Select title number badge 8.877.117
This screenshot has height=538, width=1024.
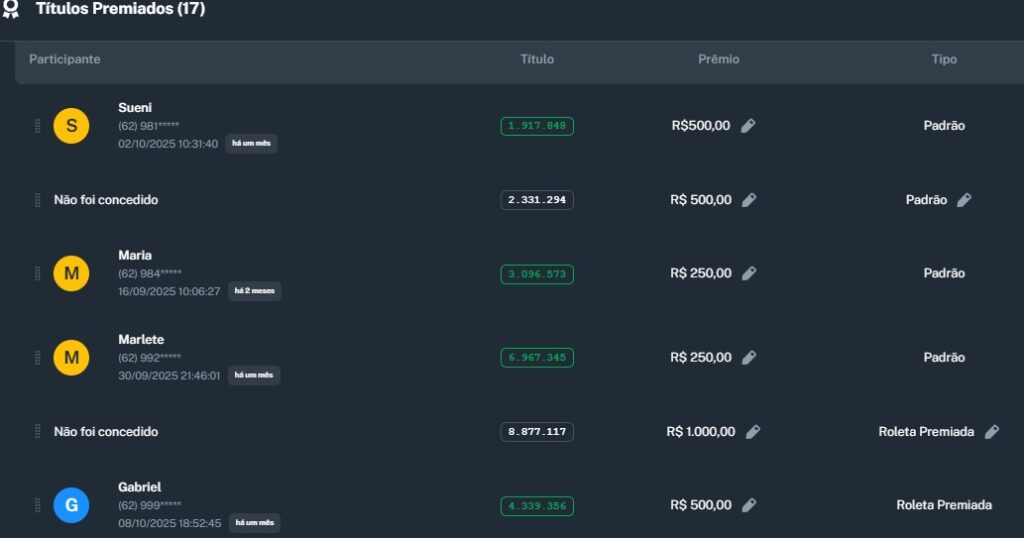tap(537, 432)
